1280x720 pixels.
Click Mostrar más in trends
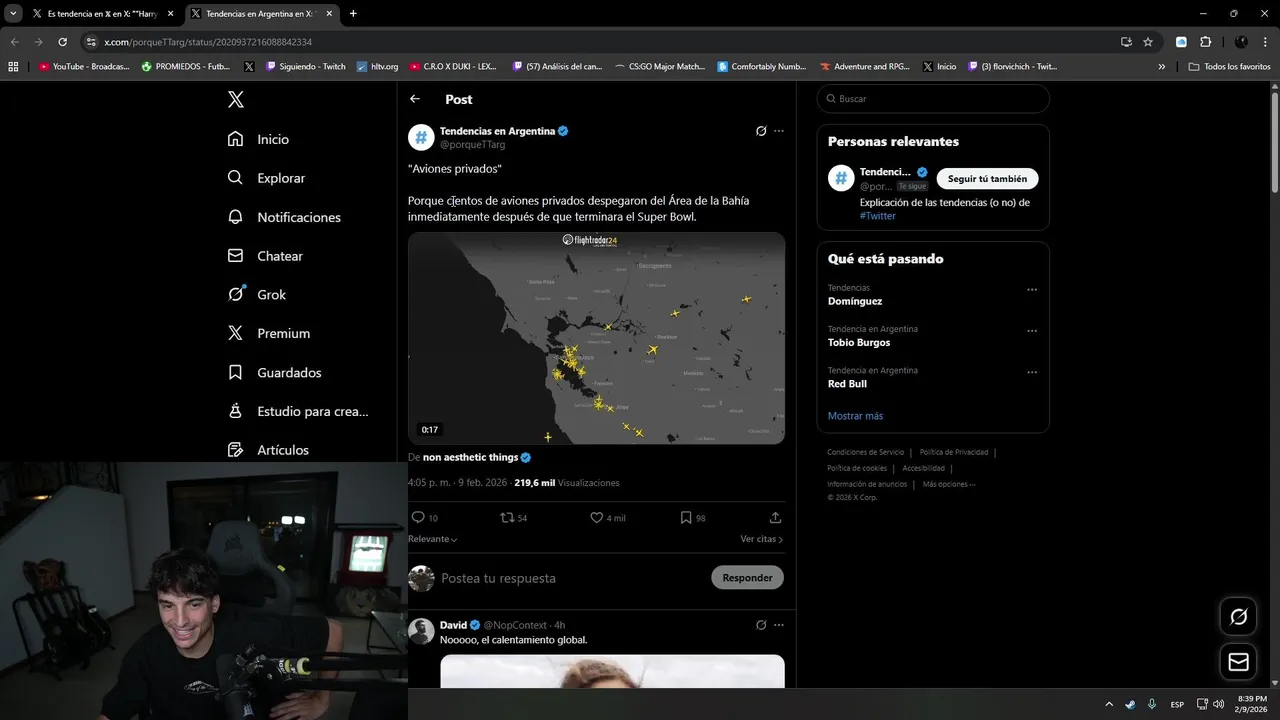[855, 416]
